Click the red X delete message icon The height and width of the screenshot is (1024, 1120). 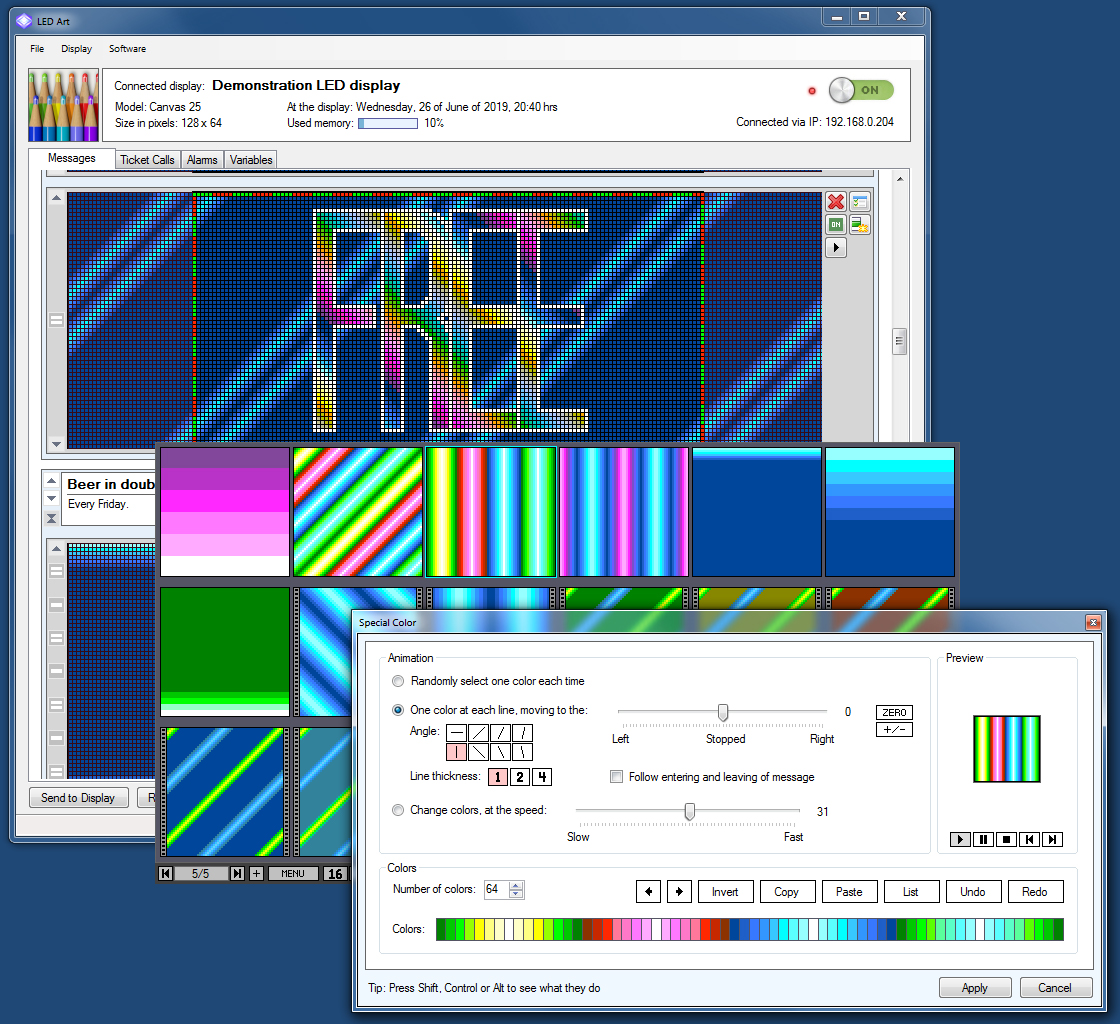[836, 202]
